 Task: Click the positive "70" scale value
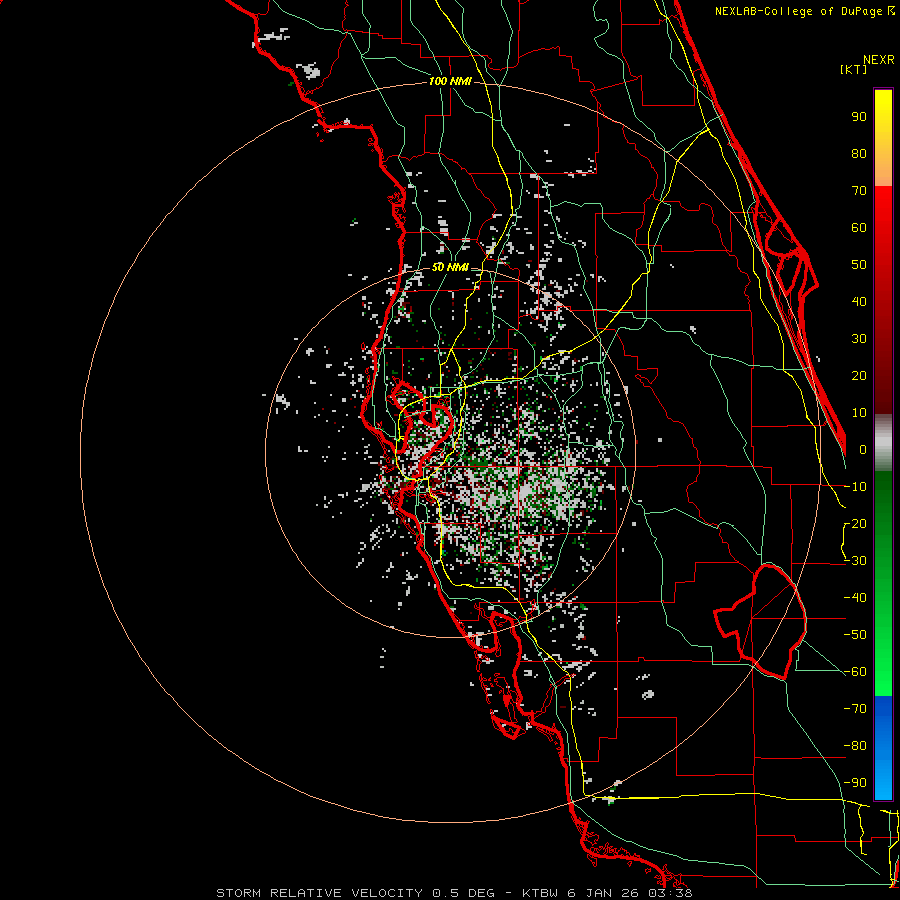859,191
